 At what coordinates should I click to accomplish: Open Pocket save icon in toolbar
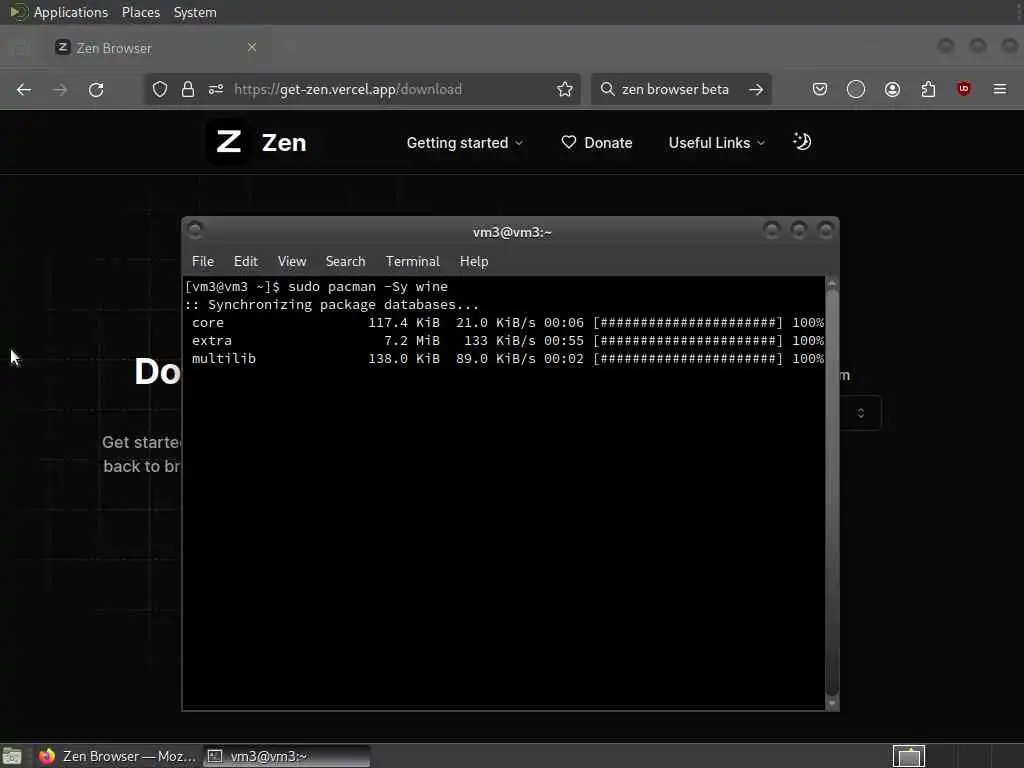tap(820, 89)
